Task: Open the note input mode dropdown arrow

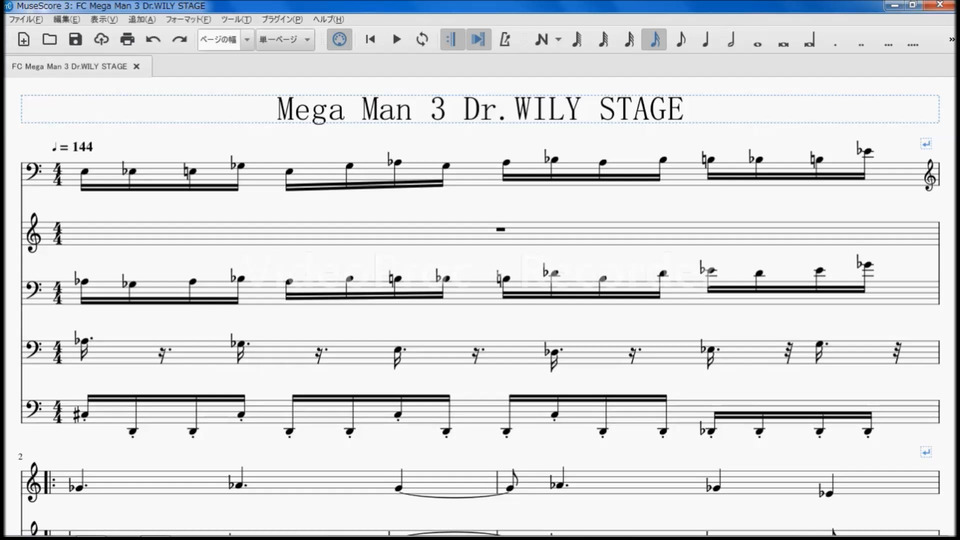Action: [x=558, y=40]
